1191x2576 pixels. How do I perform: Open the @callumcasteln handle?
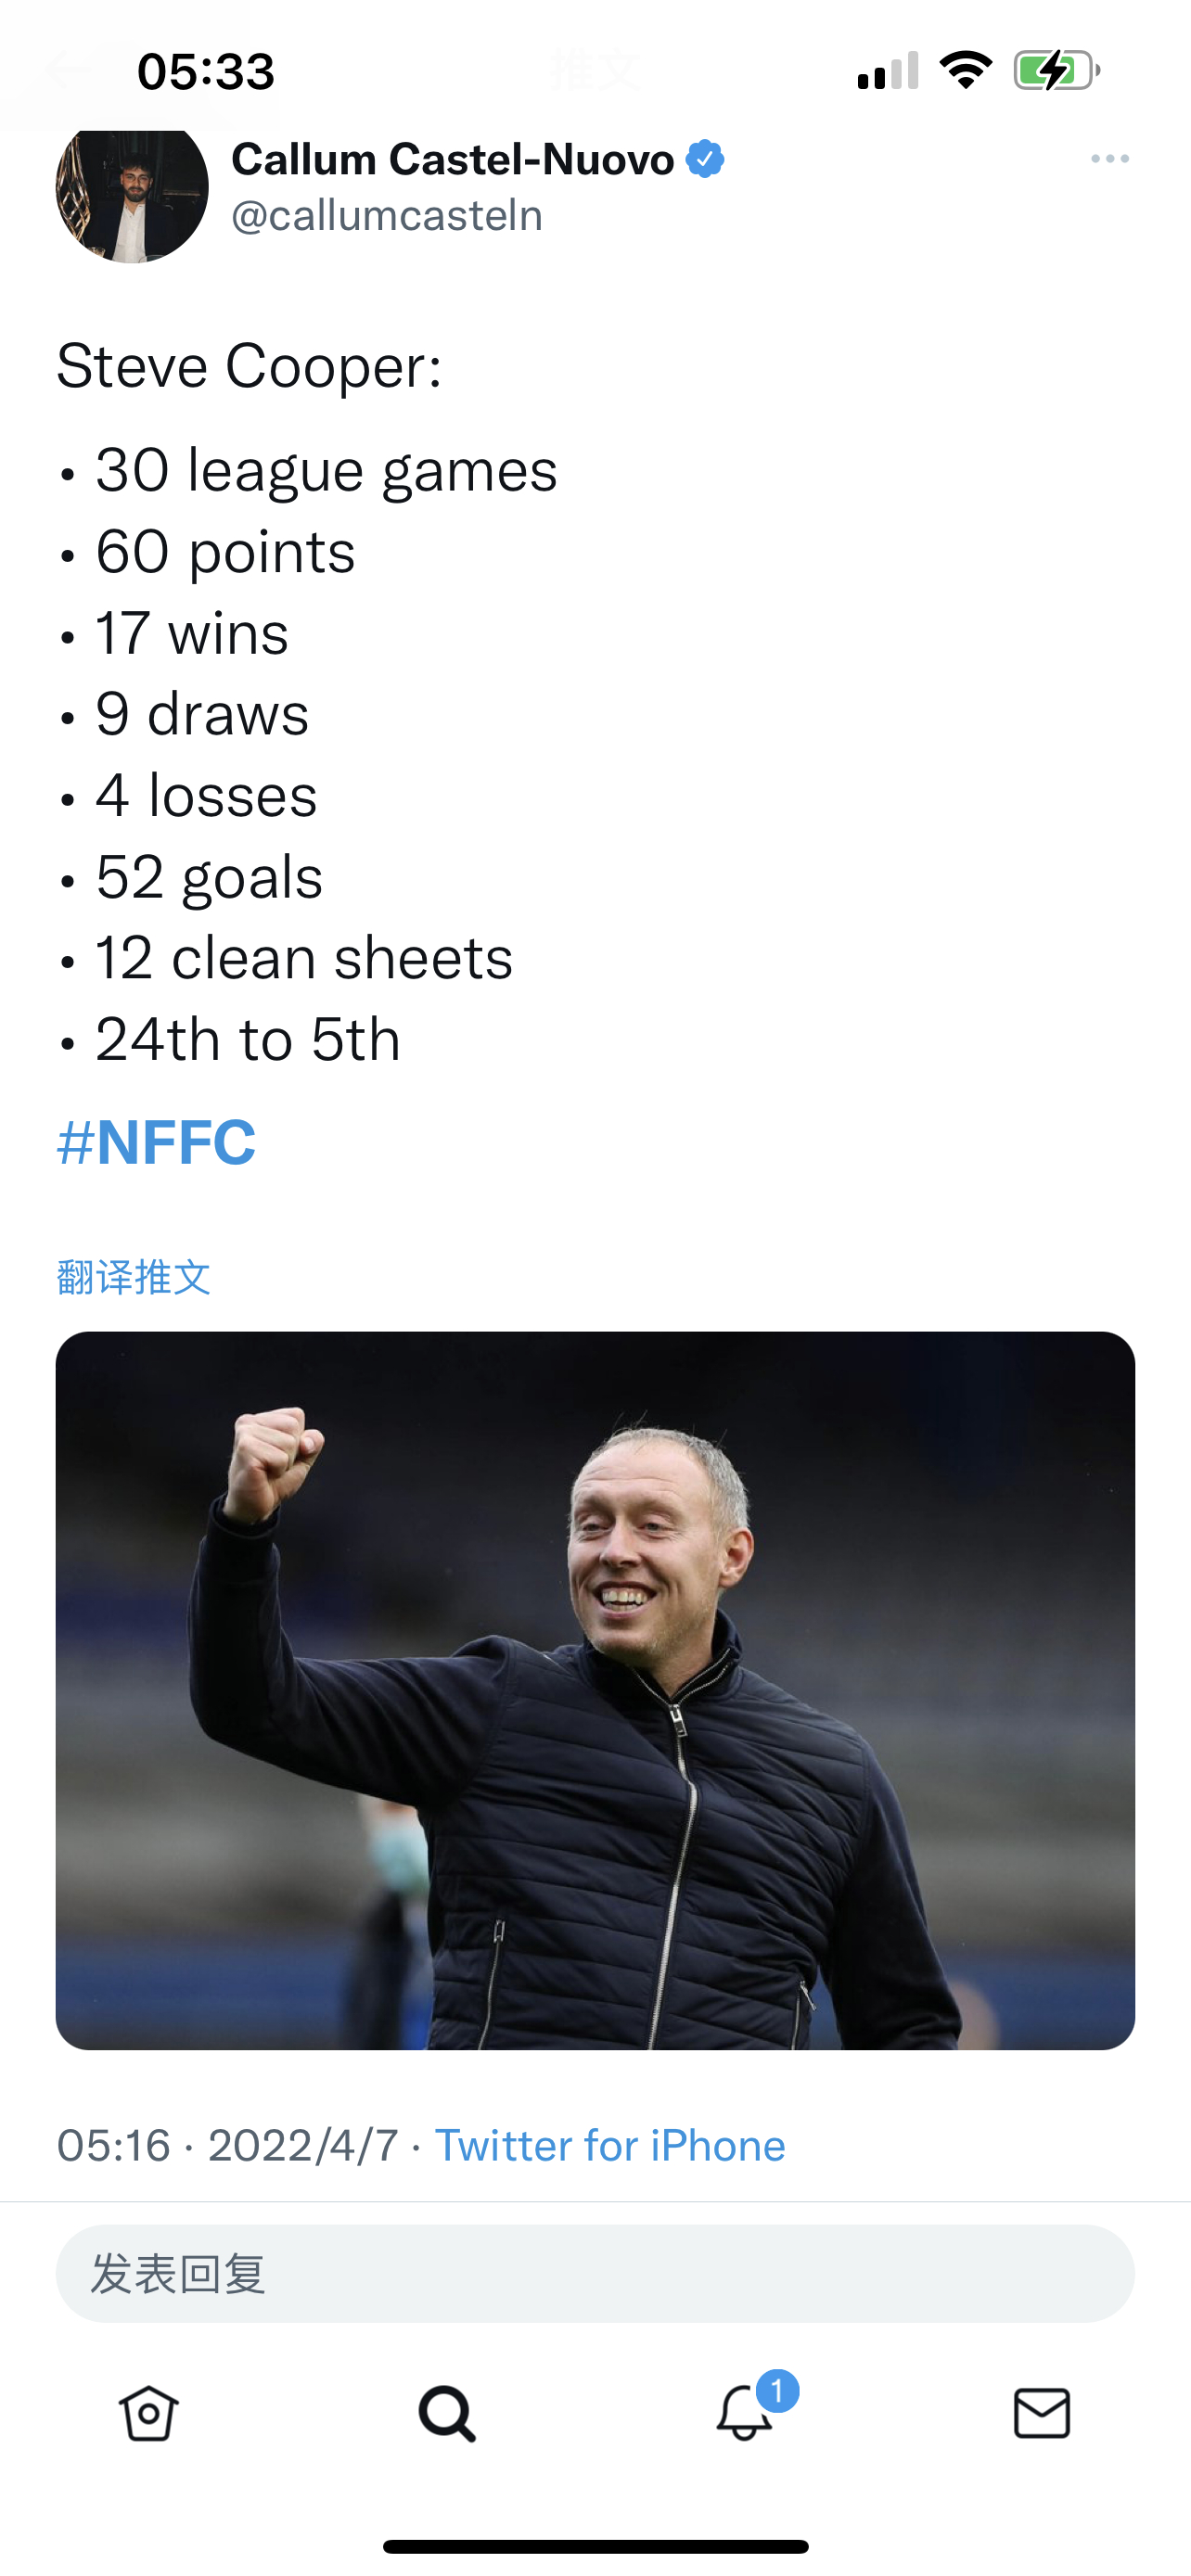coord(387,216)
